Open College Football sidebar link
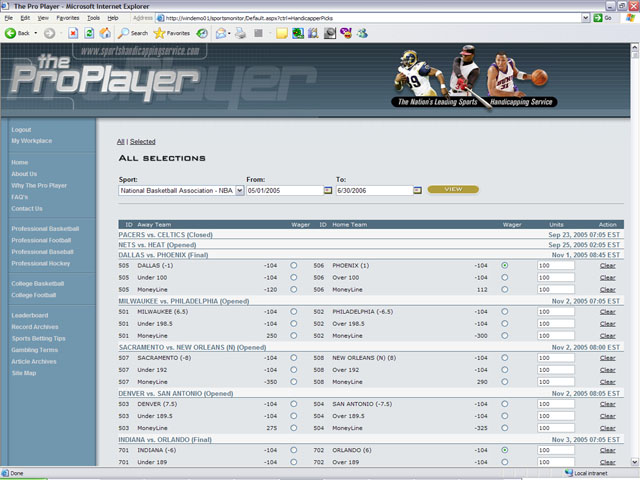This screenshot has width=640, height=480. tap(34, 295)
